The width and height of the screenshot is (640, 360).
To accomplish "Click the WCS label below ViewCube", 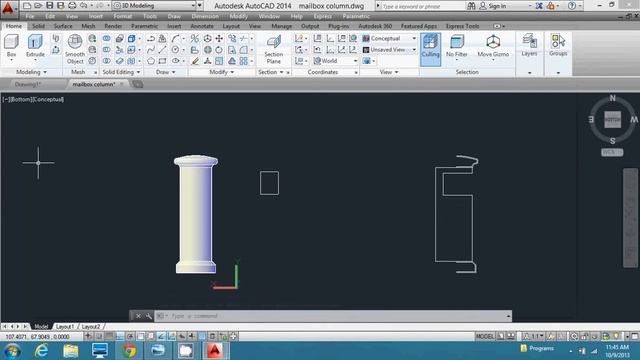I will pyautogui.click(x=612, y=152).
